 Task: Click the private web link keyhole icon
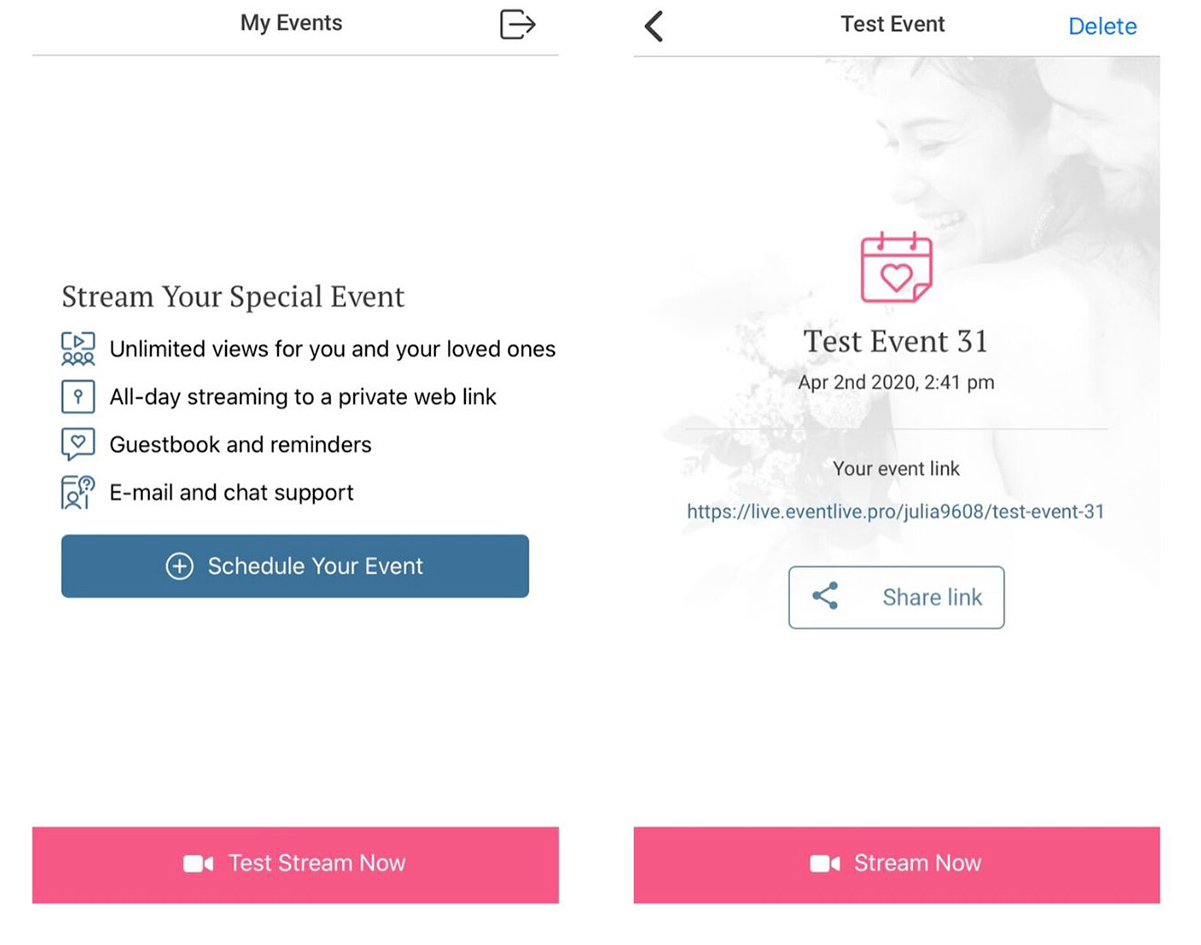[x=78, y=397]
